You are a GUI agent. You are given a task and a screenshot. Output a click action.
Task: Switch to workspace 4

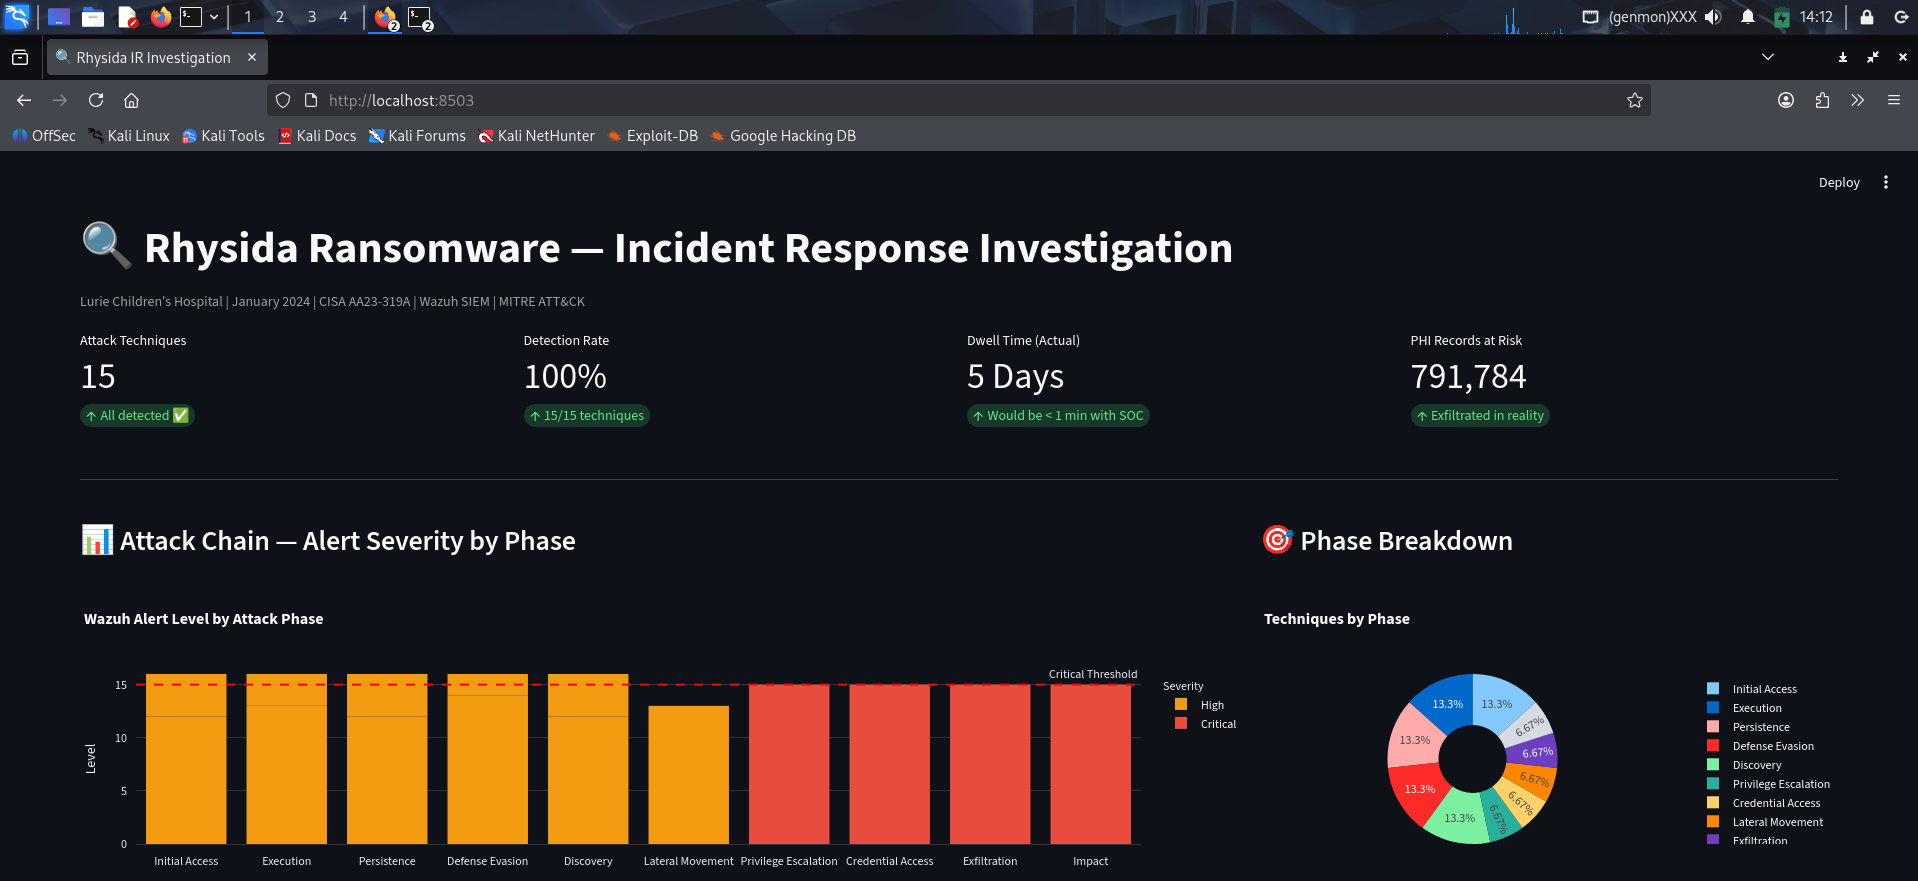point(343,17)
